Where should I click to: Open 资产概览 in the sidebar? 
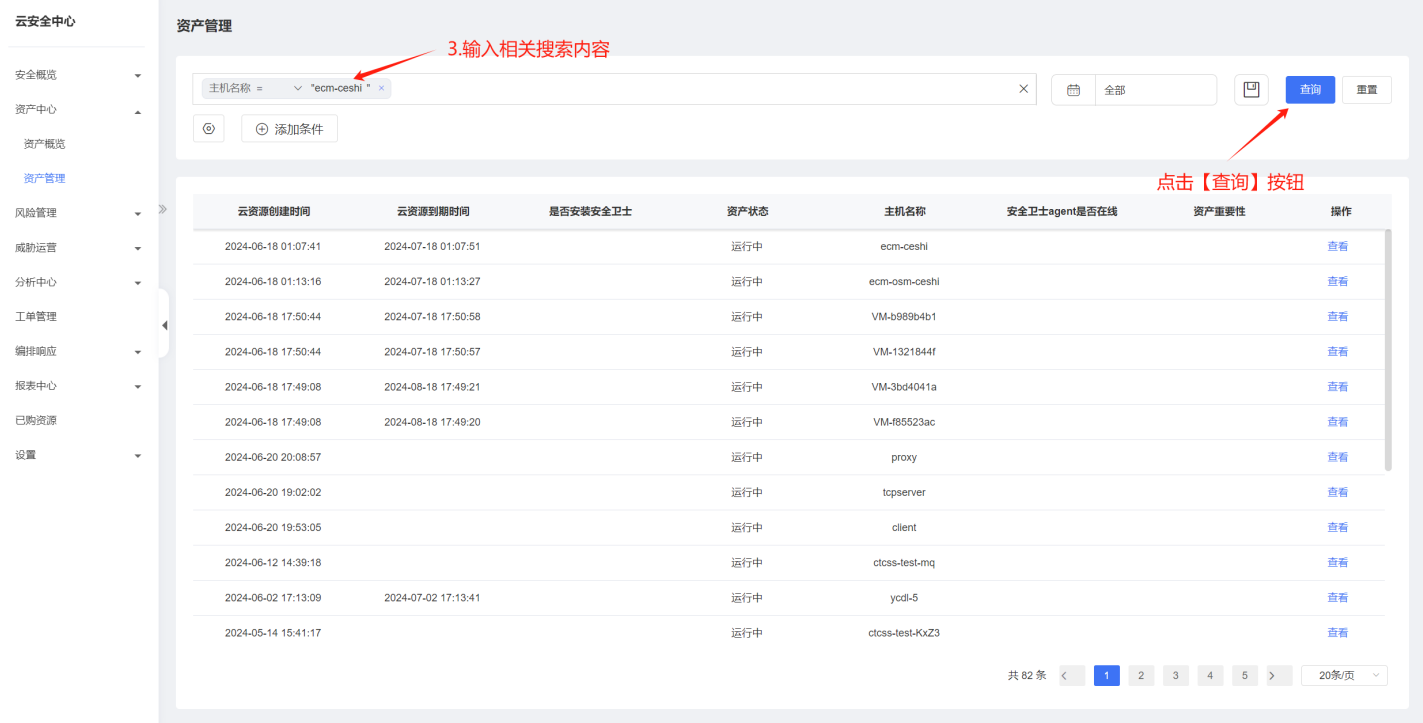click(x=44, y=144)
